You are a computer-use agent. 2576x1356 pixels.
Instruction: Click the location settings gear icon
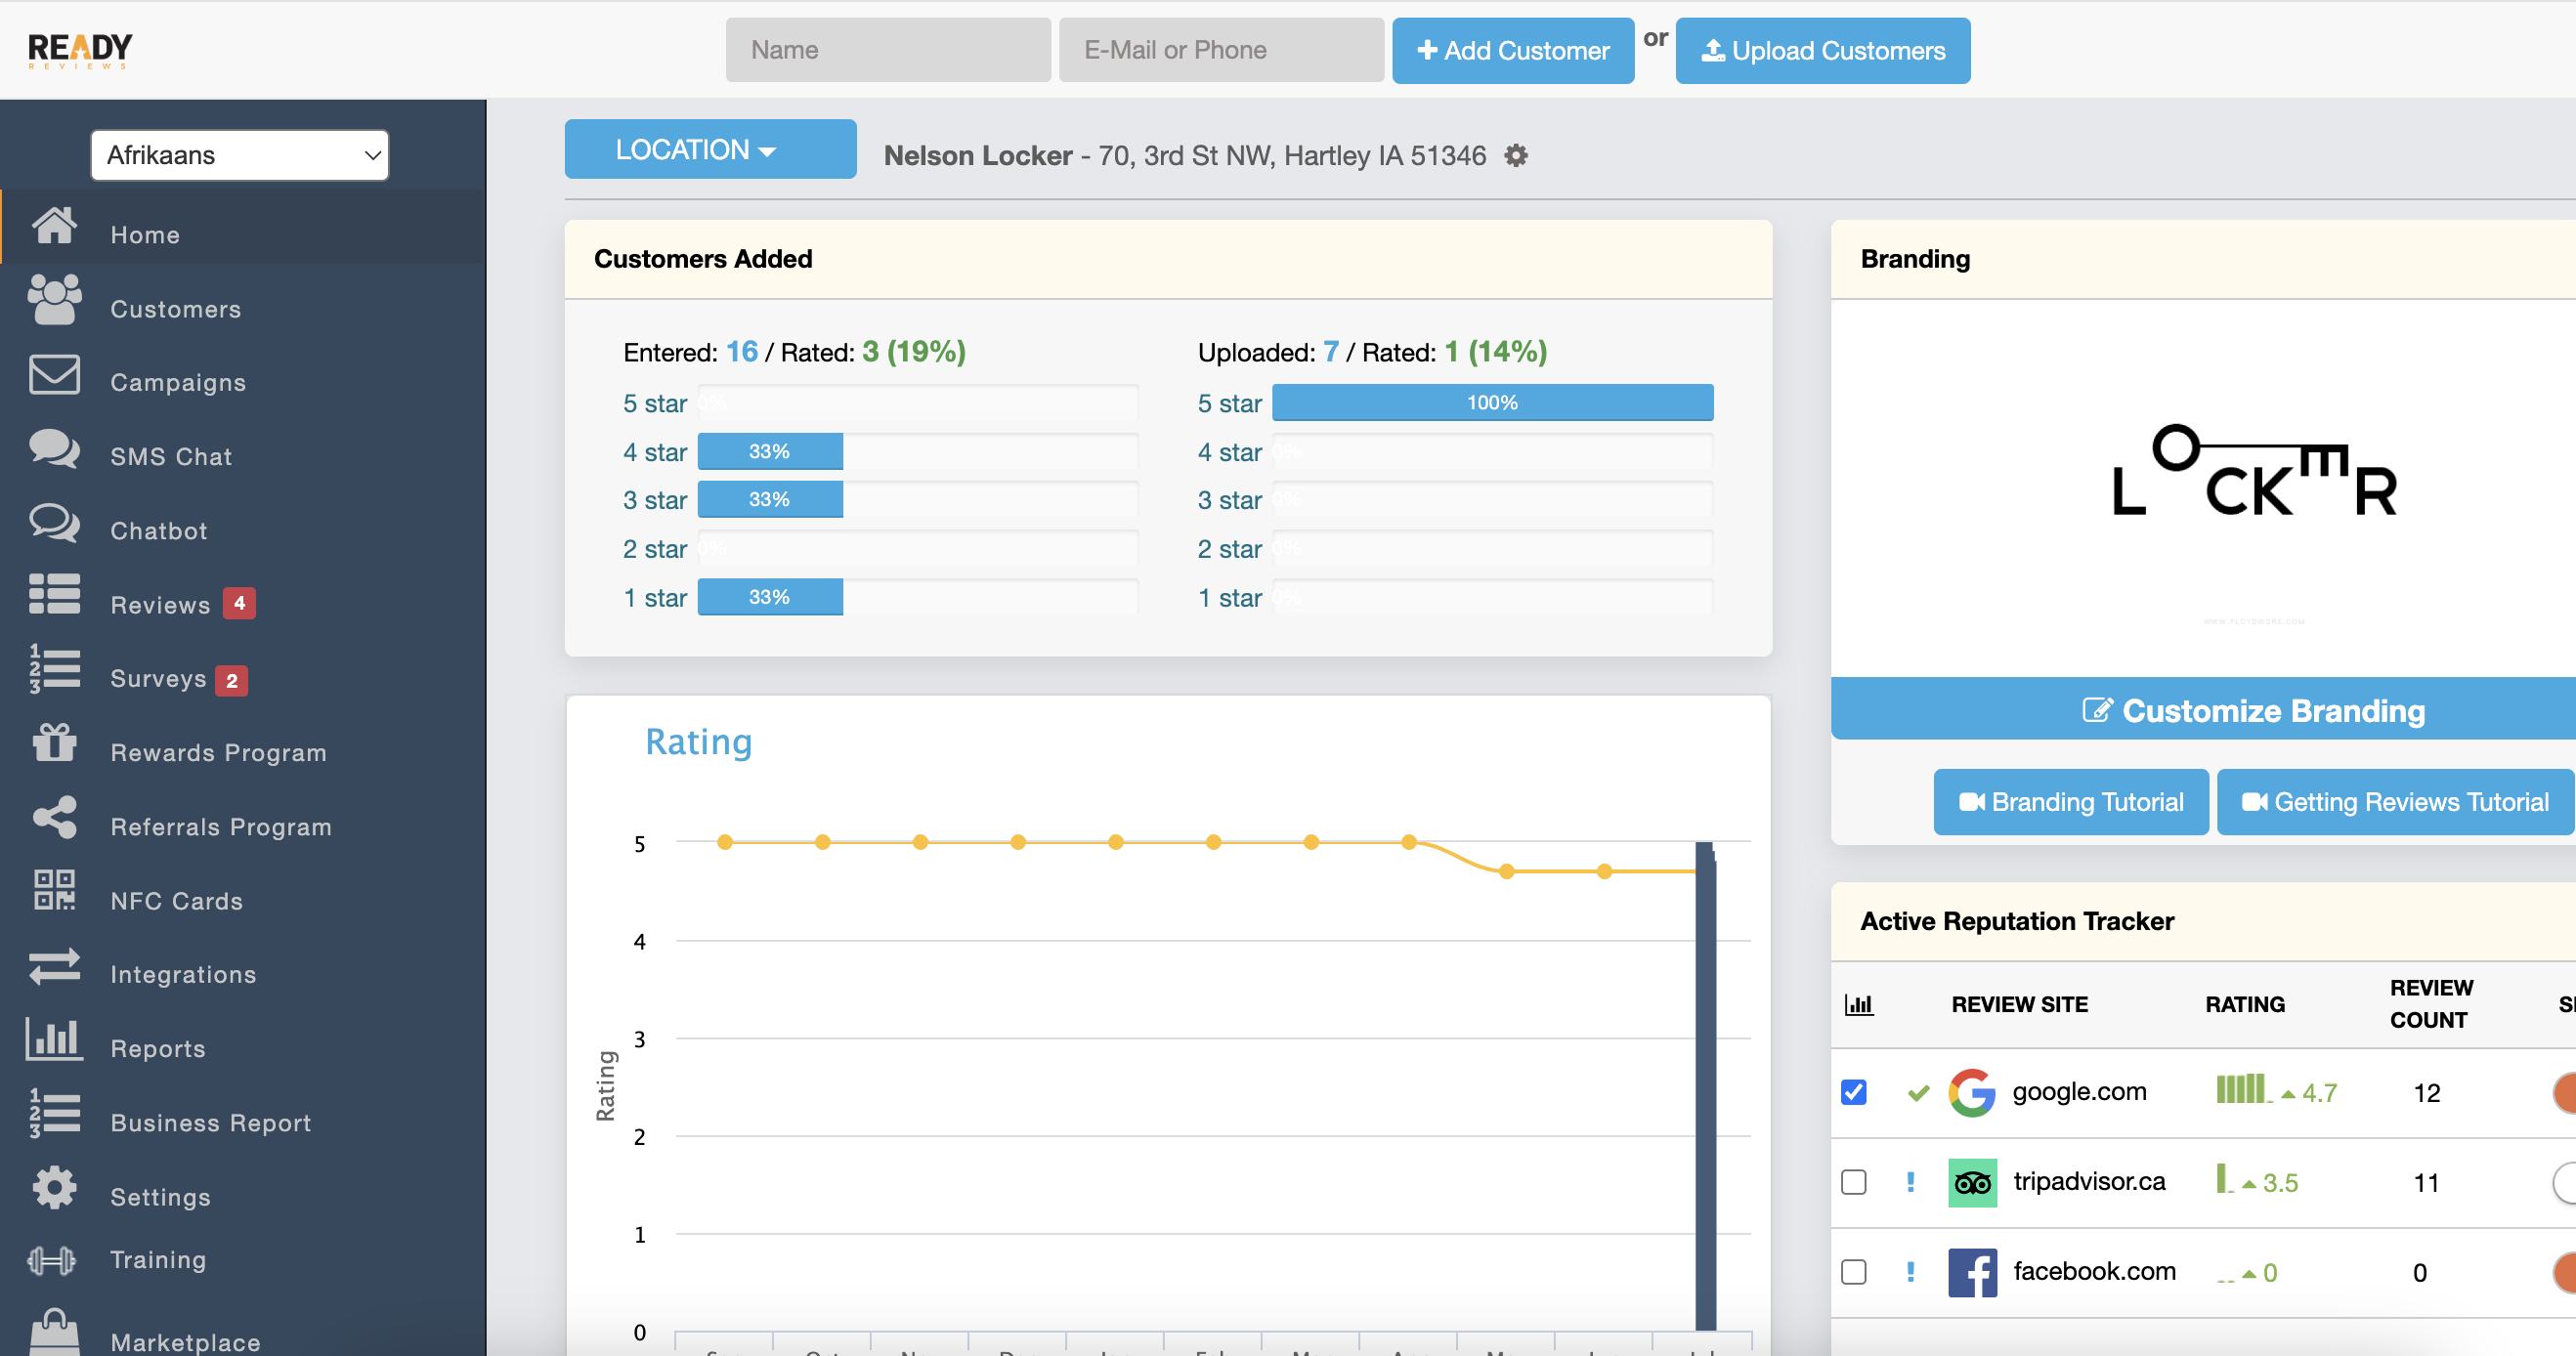click(1516, 155)
